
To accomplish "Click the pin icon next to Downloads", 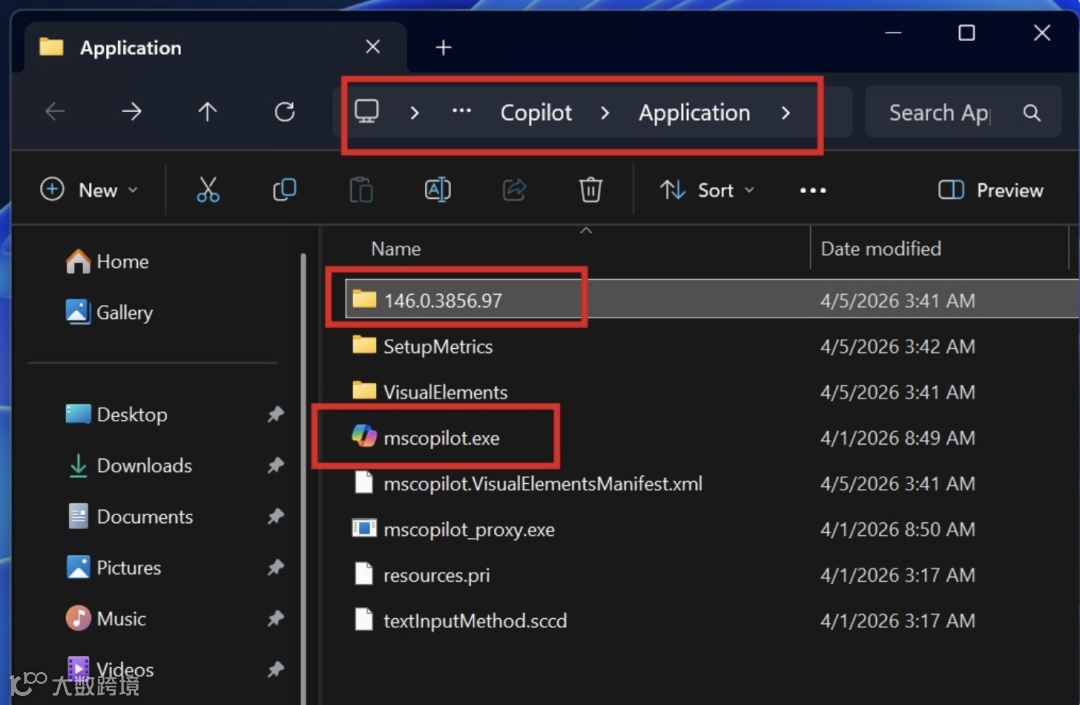I will [x=276, y=465].
